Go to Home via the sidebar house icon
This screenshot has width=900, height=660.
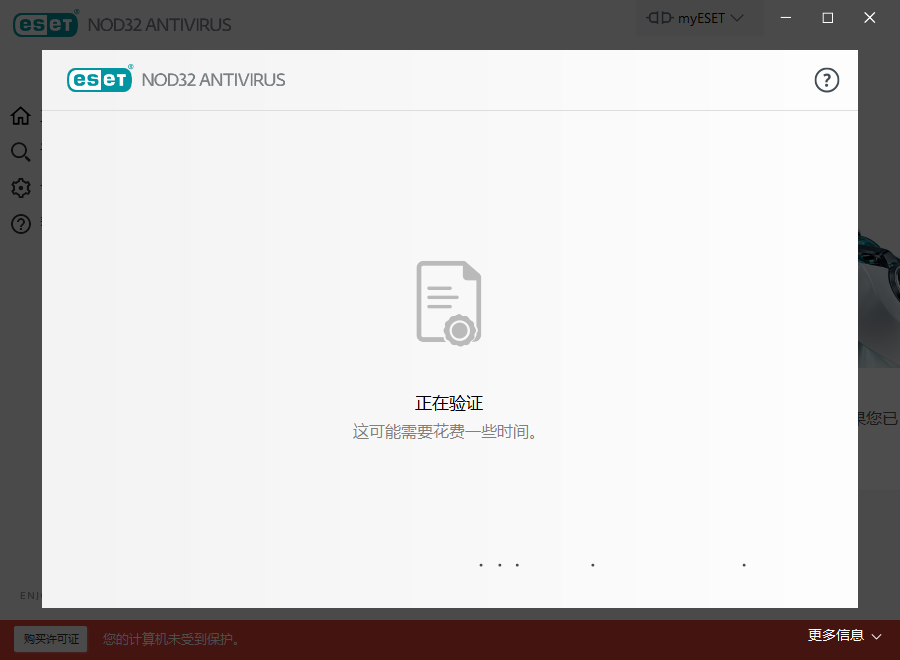(x=21, y=116)
